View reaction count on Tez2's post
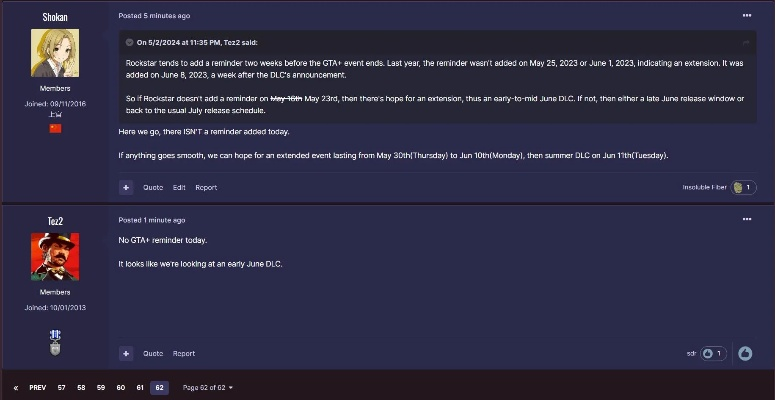Viewport: 775px width, 400px height. coord(713,353)
